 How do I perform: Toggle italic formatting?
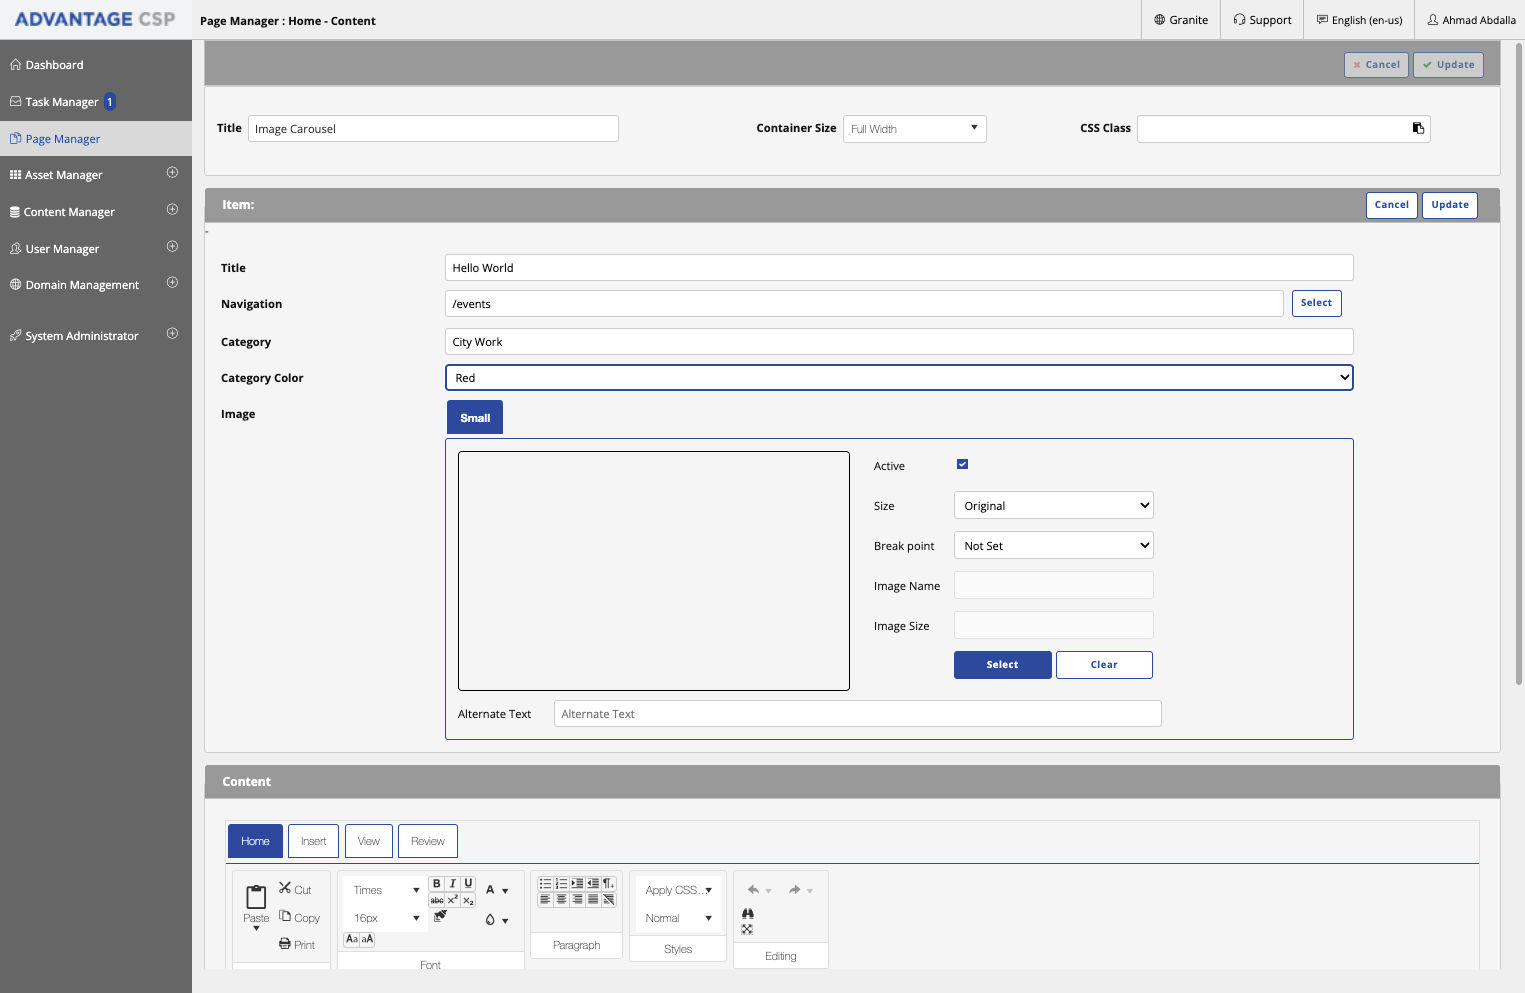click(453, 884)
